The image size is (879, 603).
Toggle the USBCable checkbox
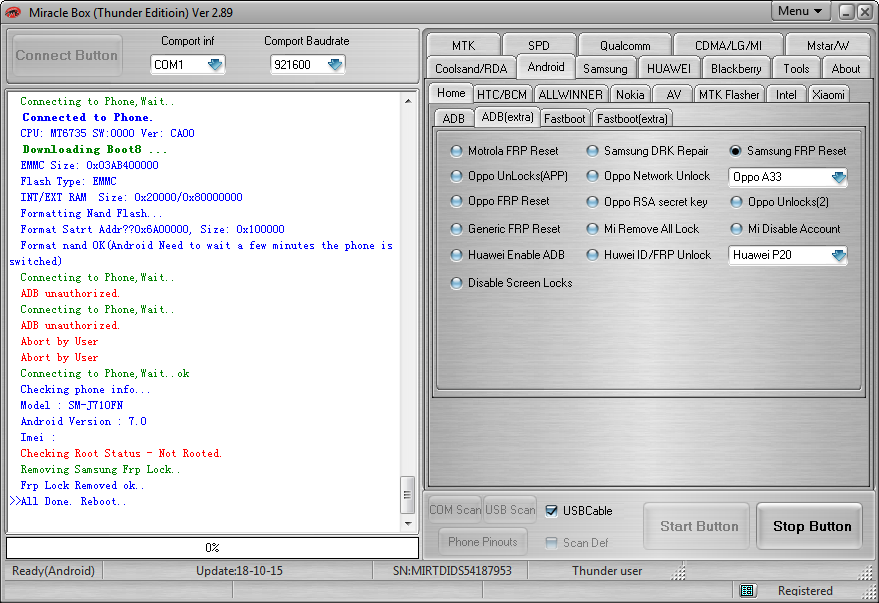point(552,511)
